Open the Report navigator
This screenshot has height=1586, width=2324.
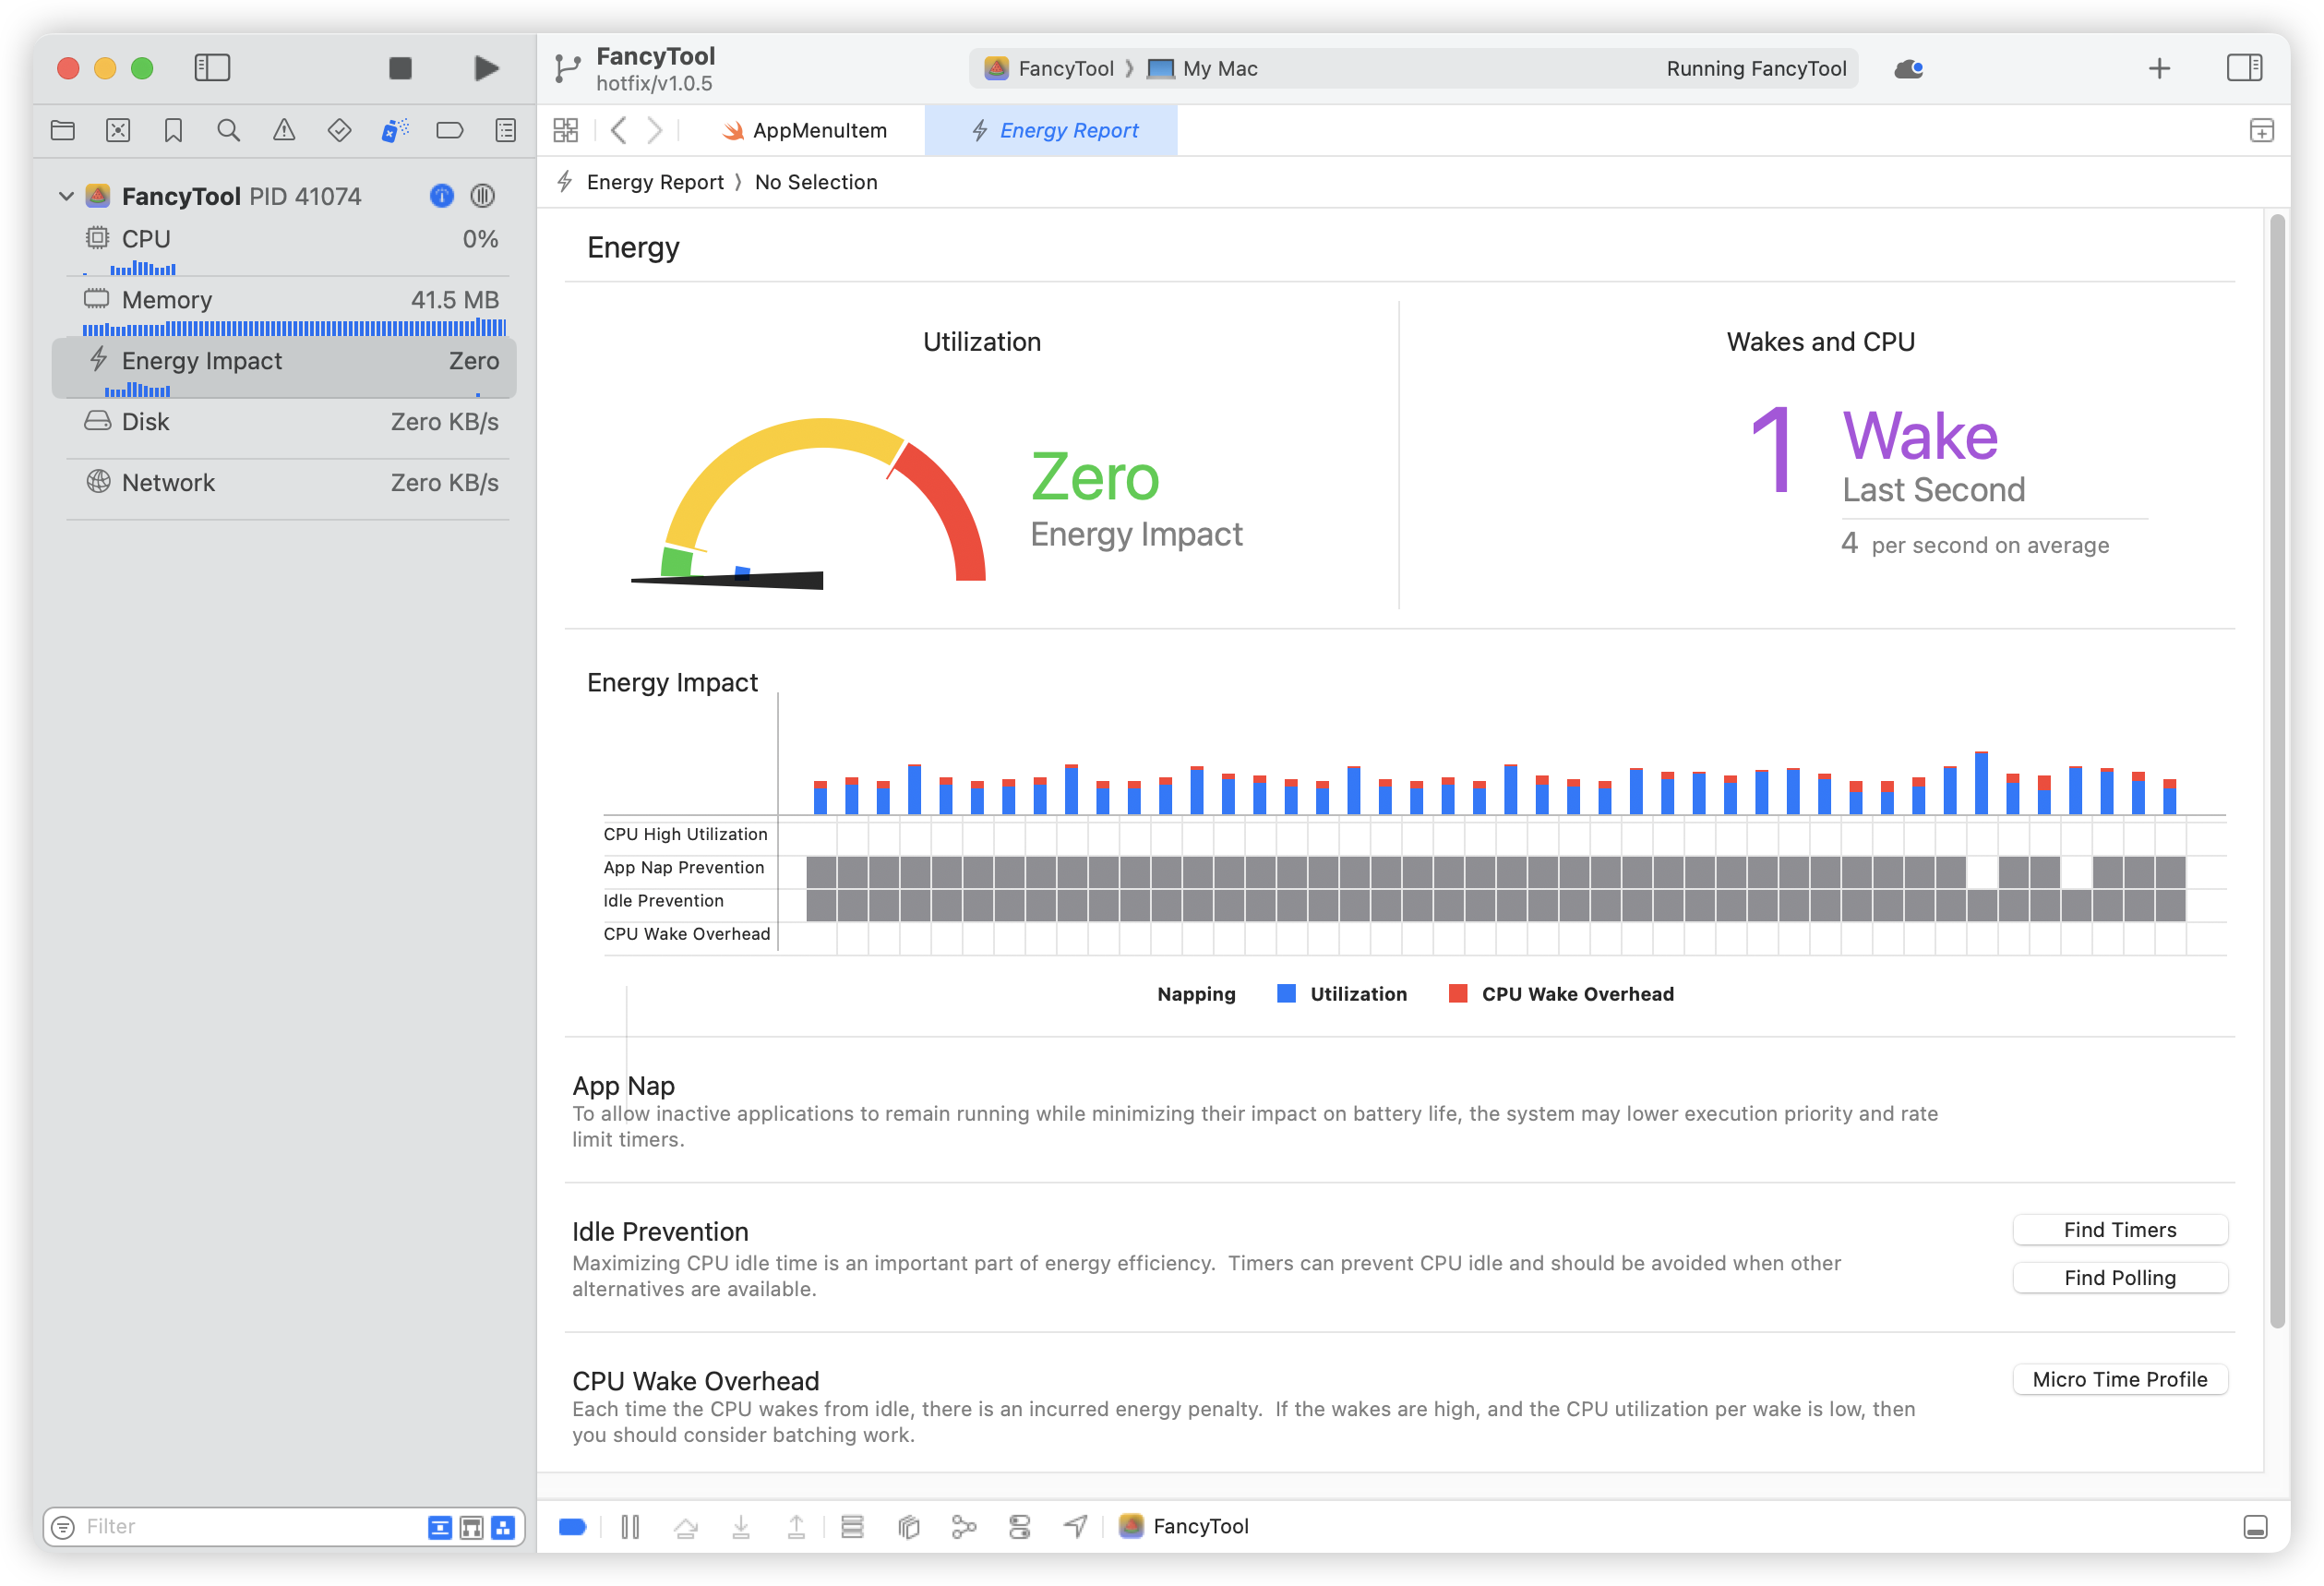pos(506,130)
